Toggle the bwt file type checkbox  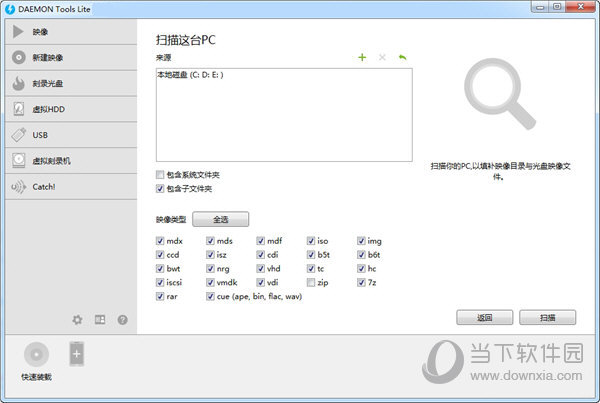[160, 269]
